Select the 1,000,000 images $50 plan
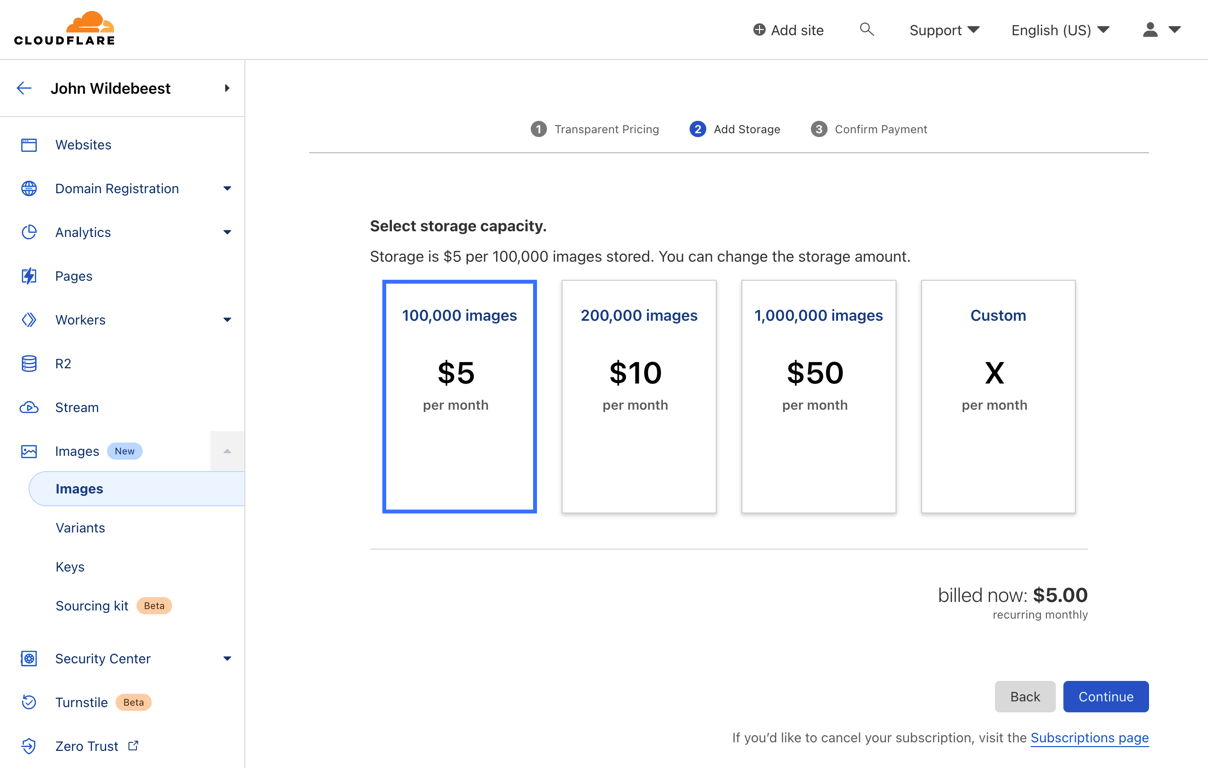 click(818, 397)
